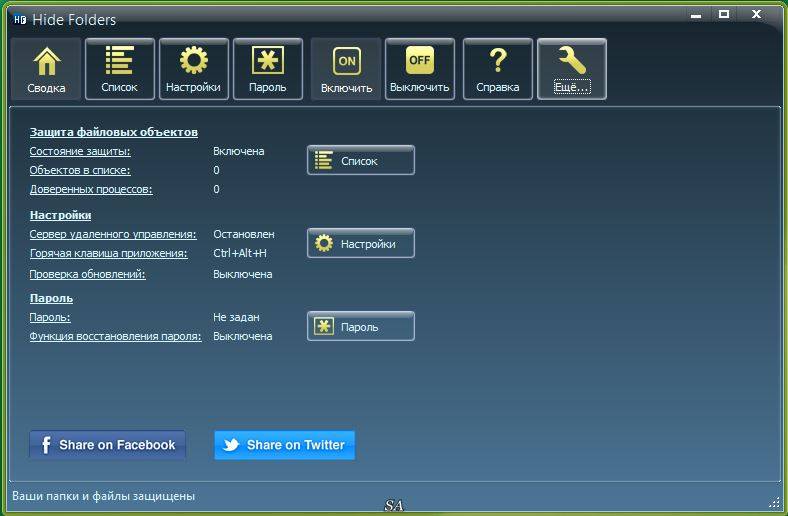Close the Hide Folders window
The image size is (788, 516).
pyautogui.click(x=756, y=15)
